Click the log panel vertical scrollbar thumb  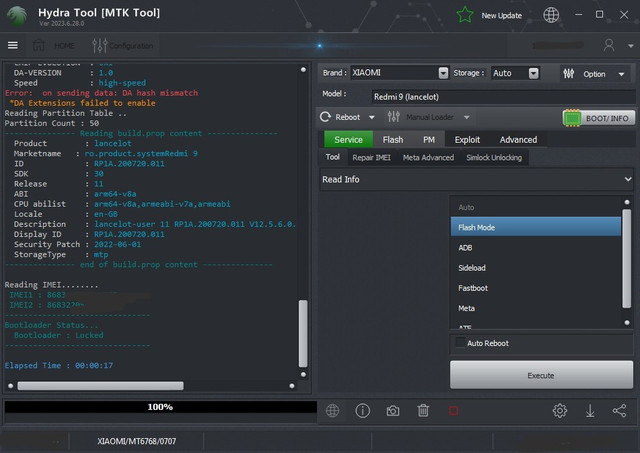[303, 333]
